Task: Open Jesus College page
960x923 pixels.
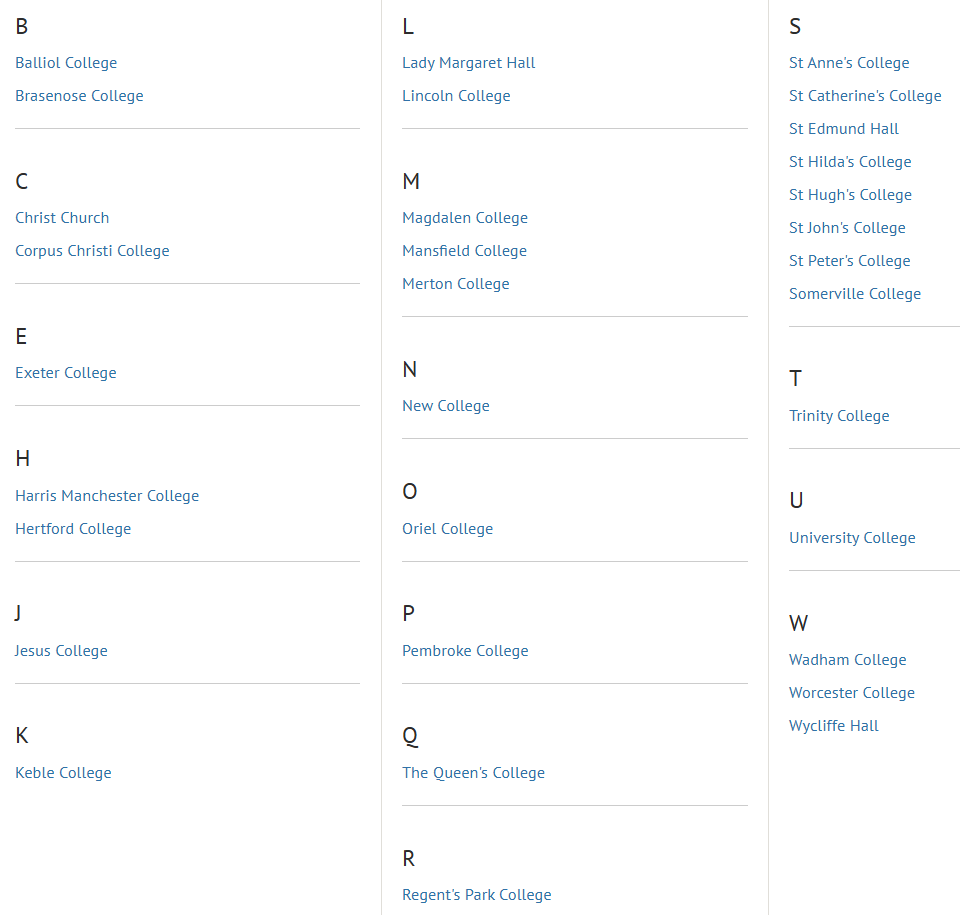Action: point(61,651)
